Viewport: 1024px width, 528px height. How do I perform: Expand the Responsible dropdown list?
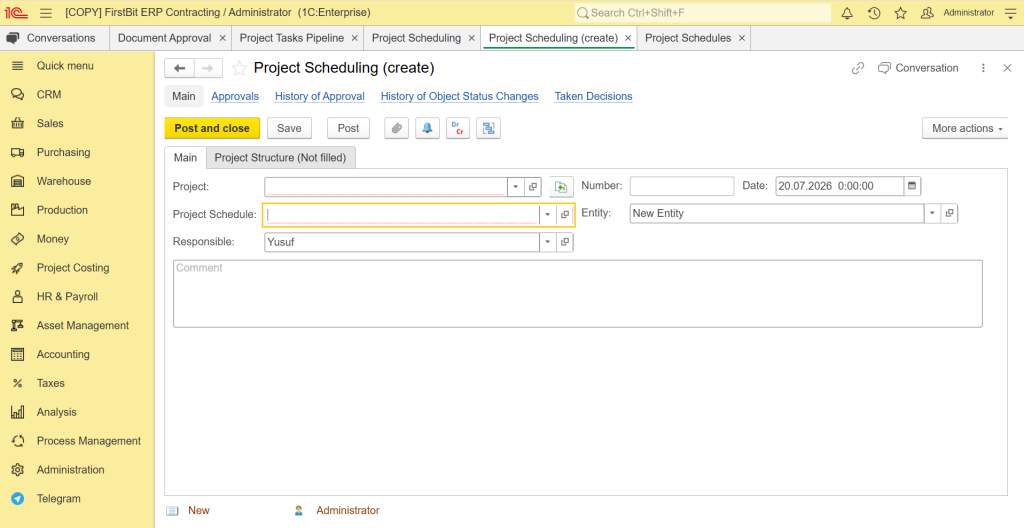[x=548, y=242]
